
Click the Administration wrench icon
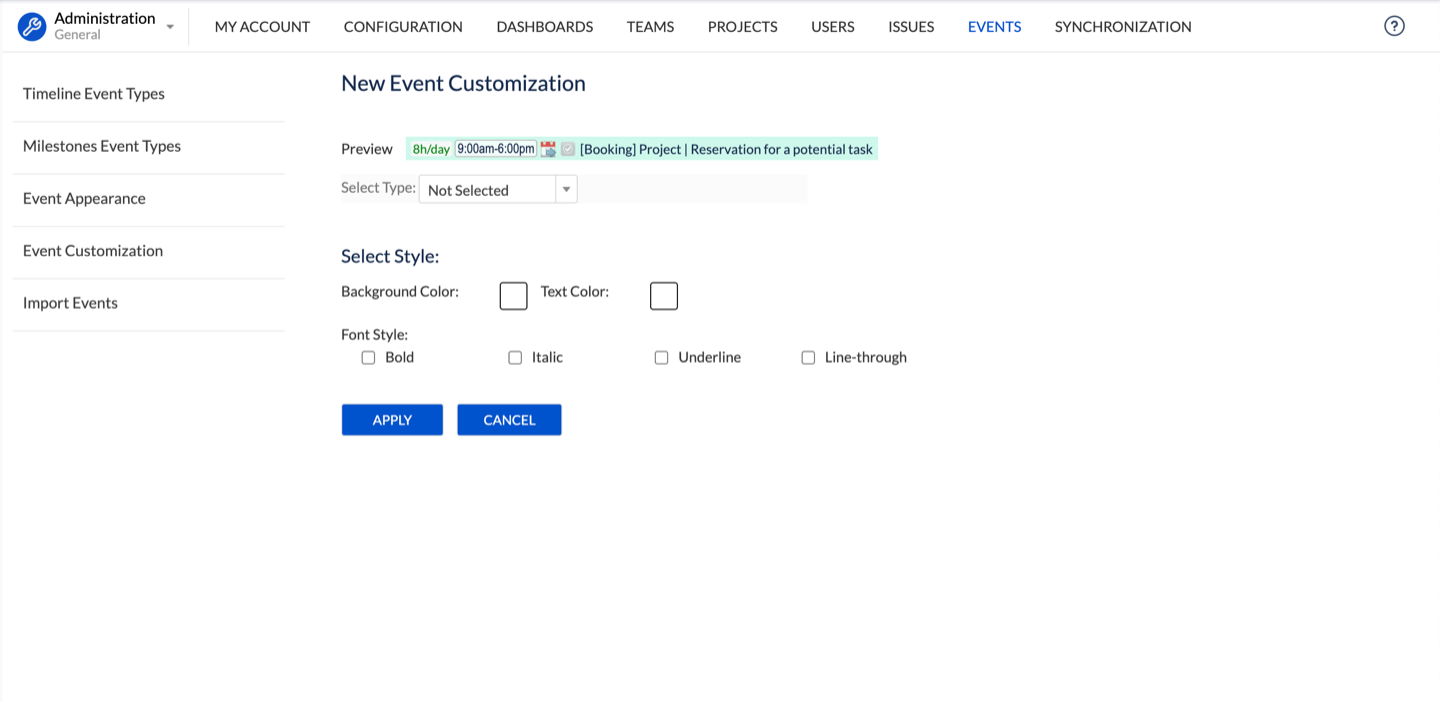(x=32, y=27)
